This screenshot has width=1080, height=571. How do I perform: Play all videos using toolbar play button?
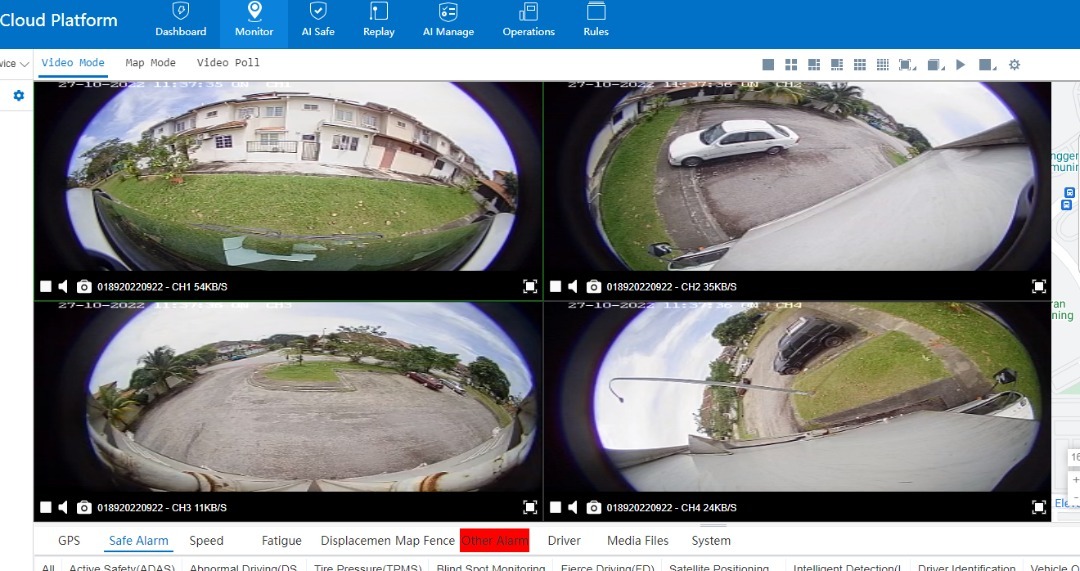point(960,65)
